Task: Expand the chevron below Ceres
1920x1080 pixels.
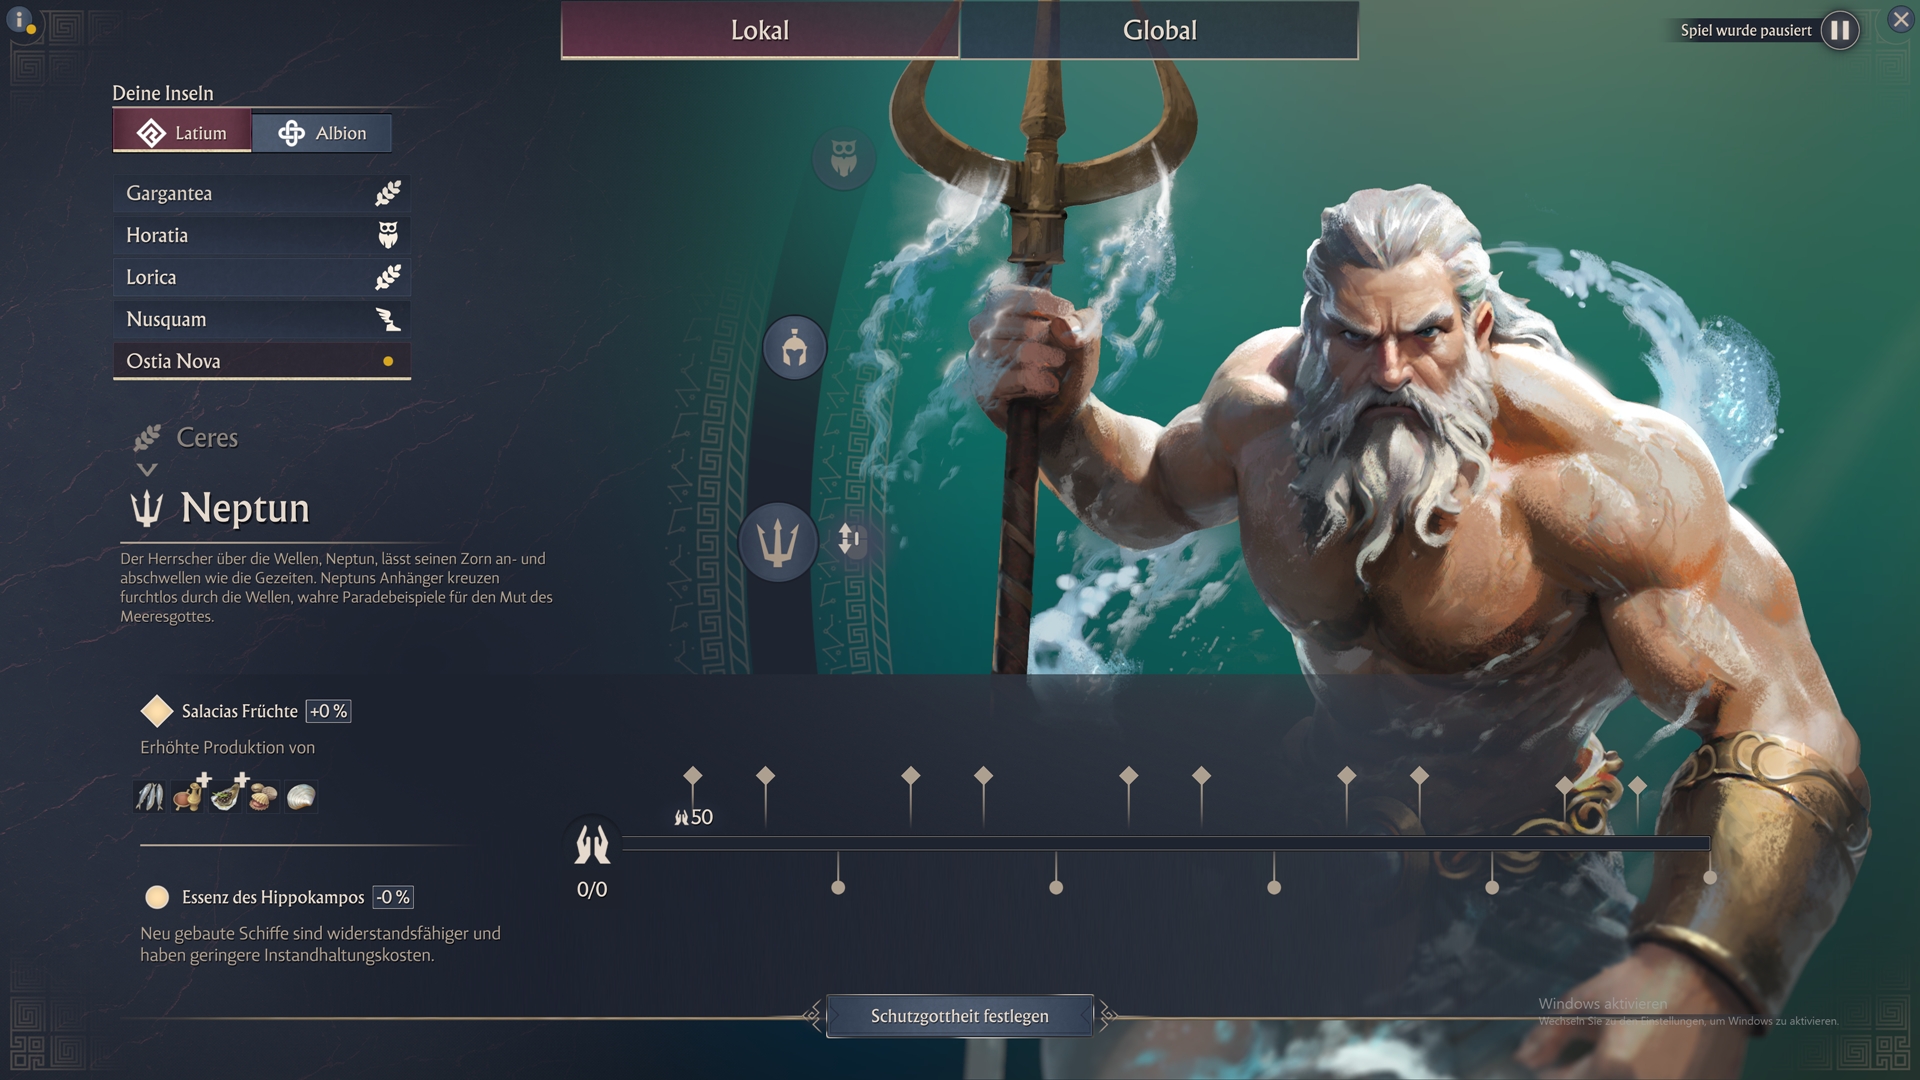Action: [147, 469]
